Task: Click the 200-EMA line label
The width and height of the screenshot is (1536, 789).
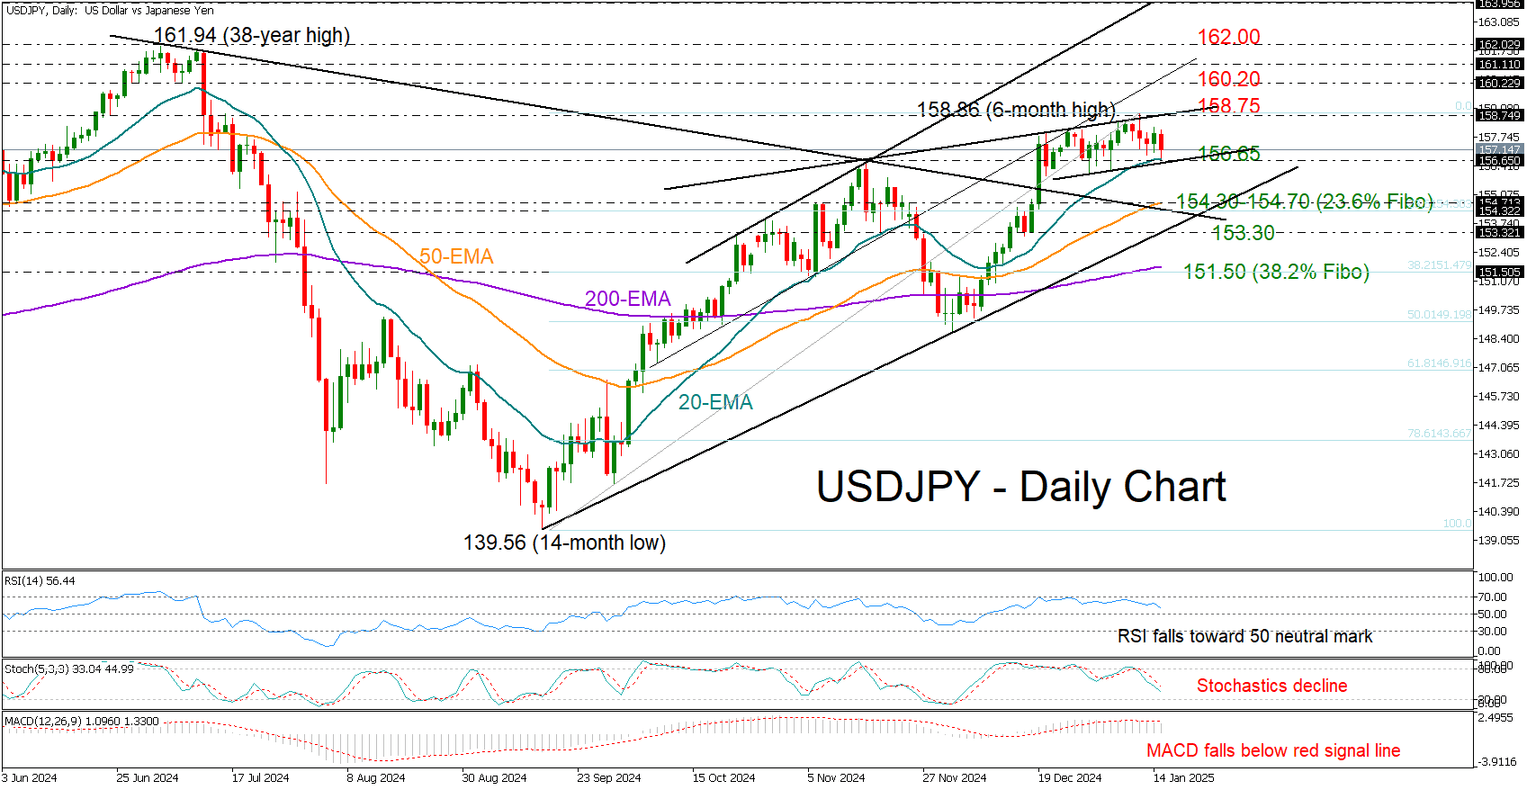Action: click(x=627, y=297)
